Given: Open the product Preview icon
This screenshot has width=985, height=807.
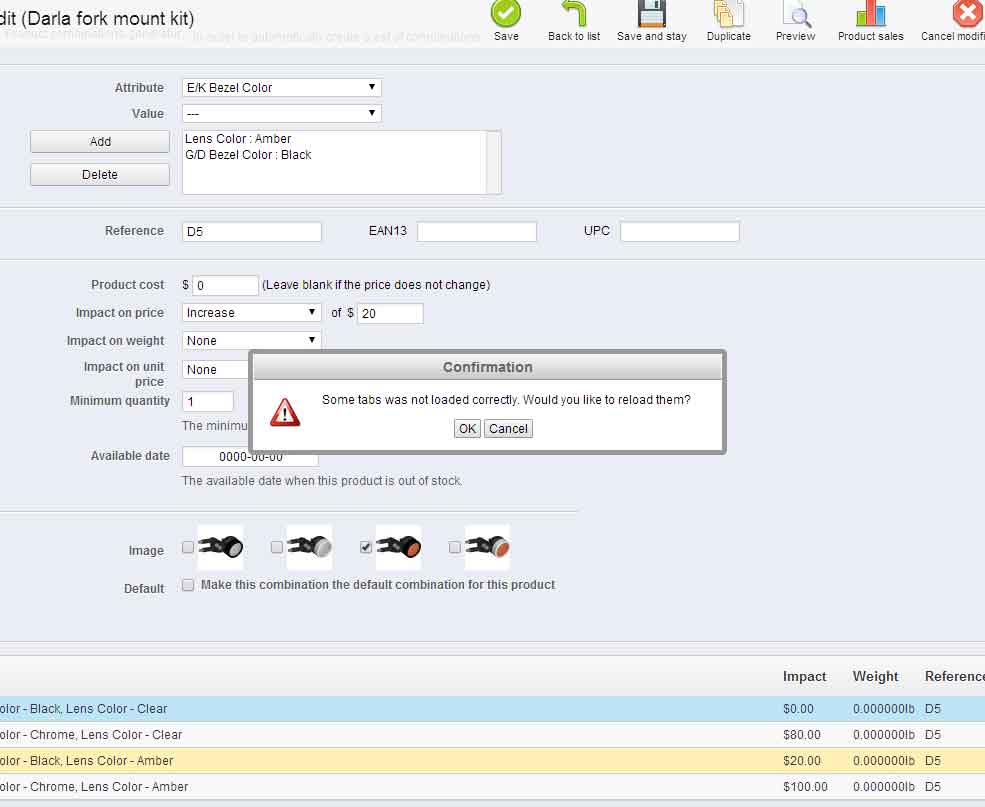Looking at the screenshot, I should 796,13.
